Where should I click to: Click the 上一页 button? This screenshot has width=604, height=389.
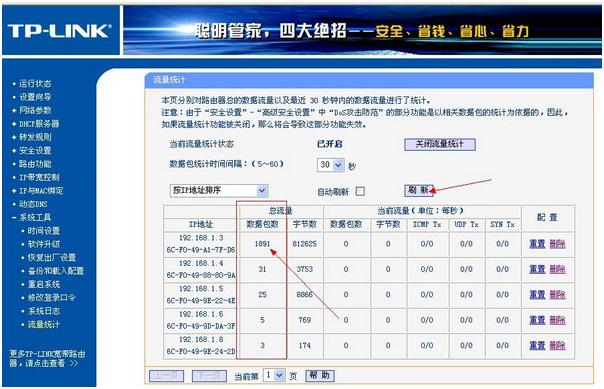[x=166, y=376]
